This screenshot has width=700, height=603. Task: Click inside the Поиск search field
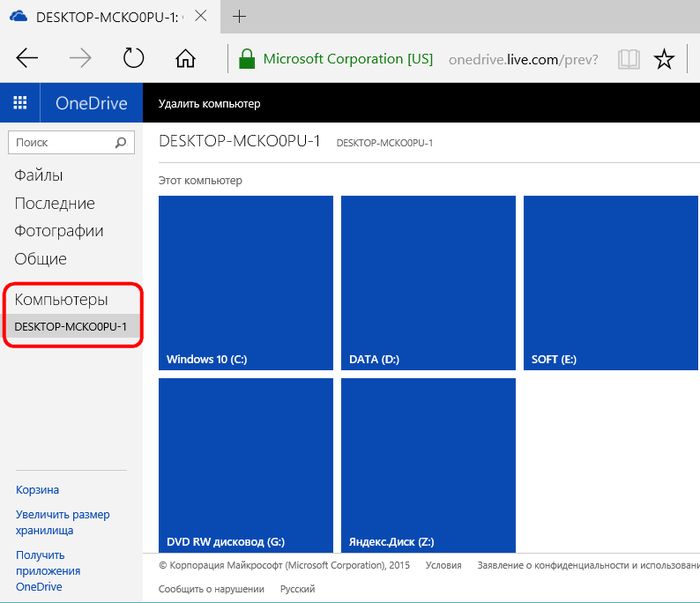(60, 143)
